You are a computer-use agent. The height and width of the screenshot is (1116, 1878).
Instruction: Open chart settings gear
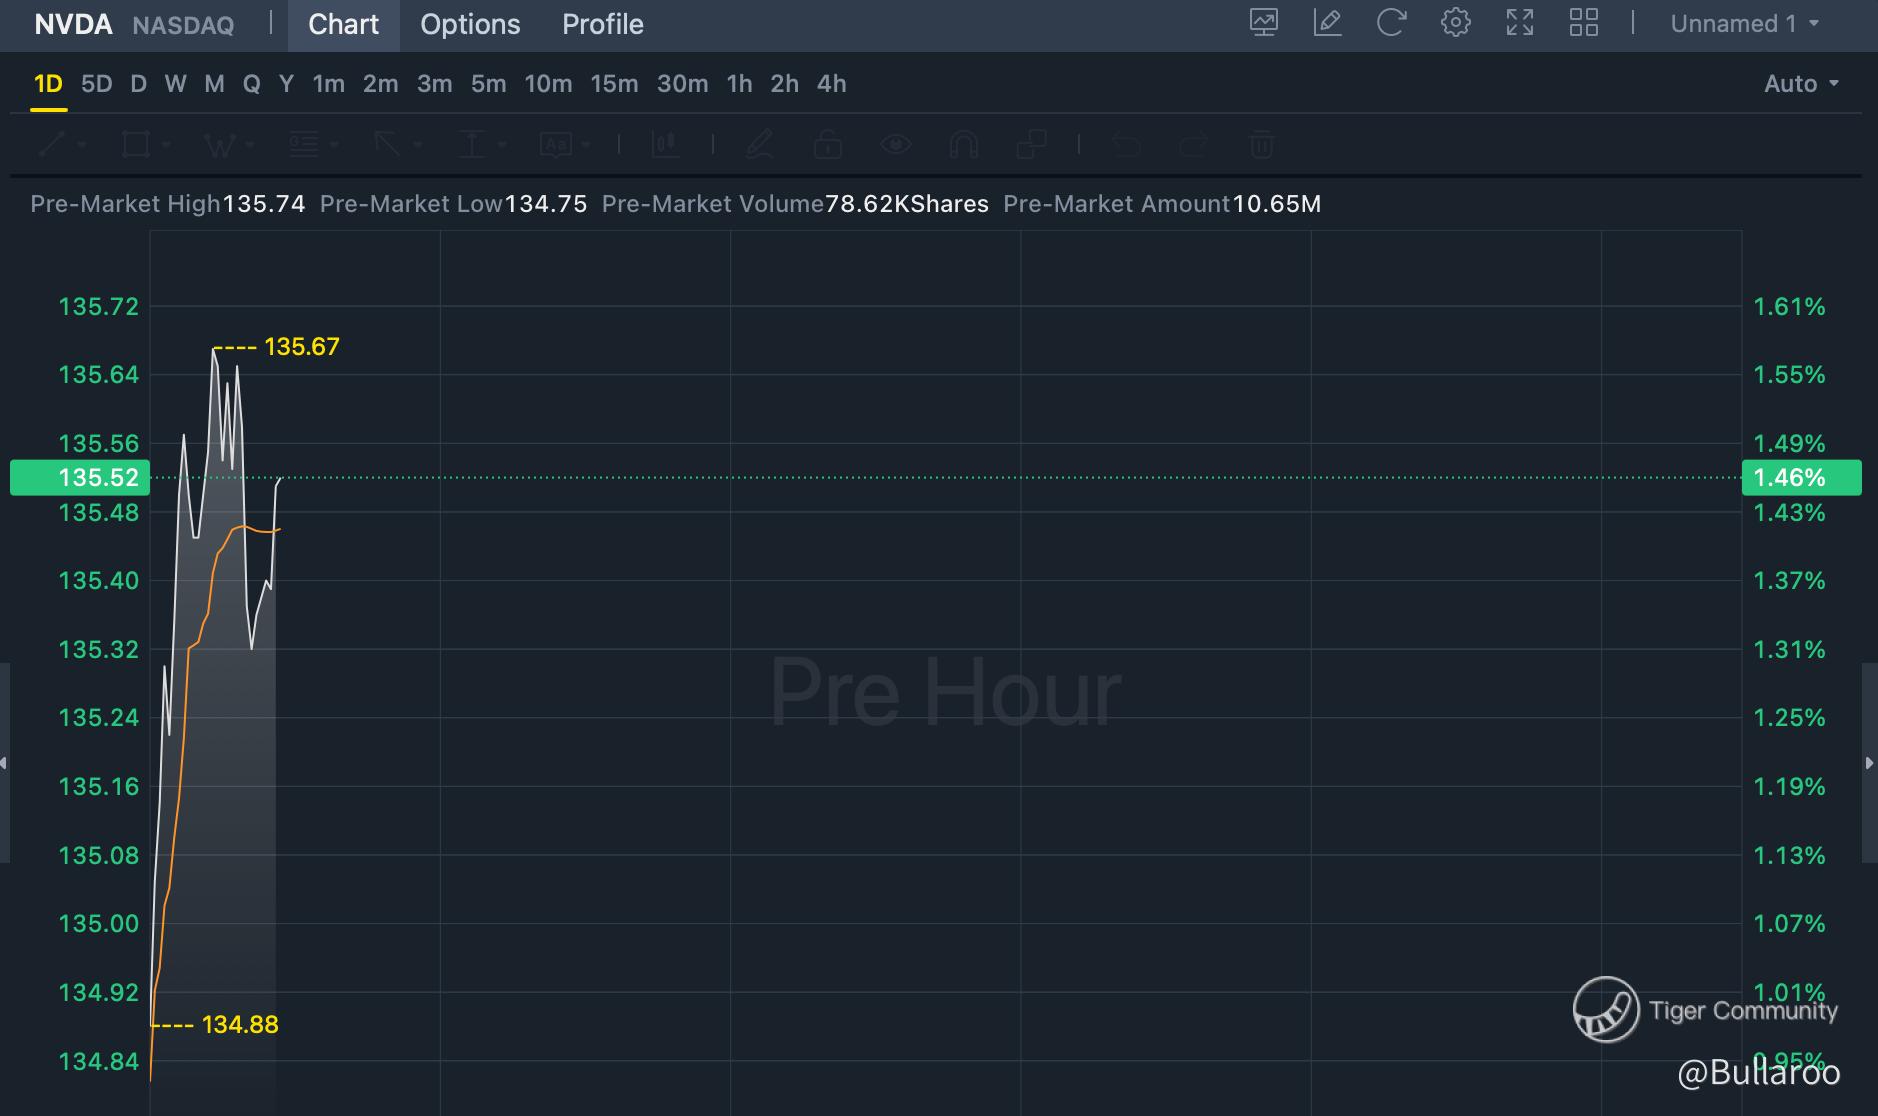[x=1456, y=23]
